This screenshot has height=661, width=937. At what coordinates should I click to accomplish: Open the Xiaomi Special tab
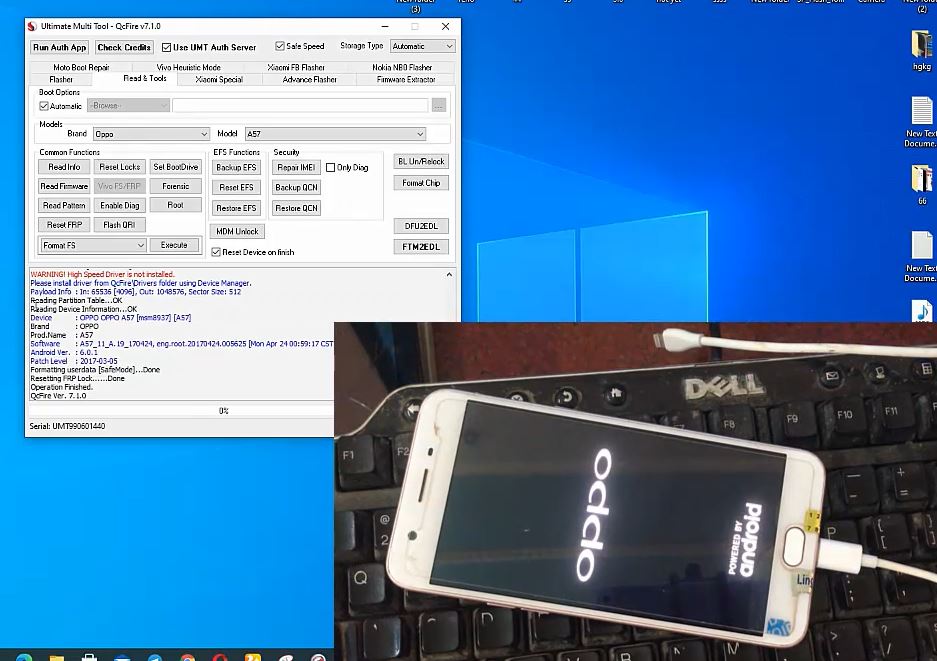[219, 79]
